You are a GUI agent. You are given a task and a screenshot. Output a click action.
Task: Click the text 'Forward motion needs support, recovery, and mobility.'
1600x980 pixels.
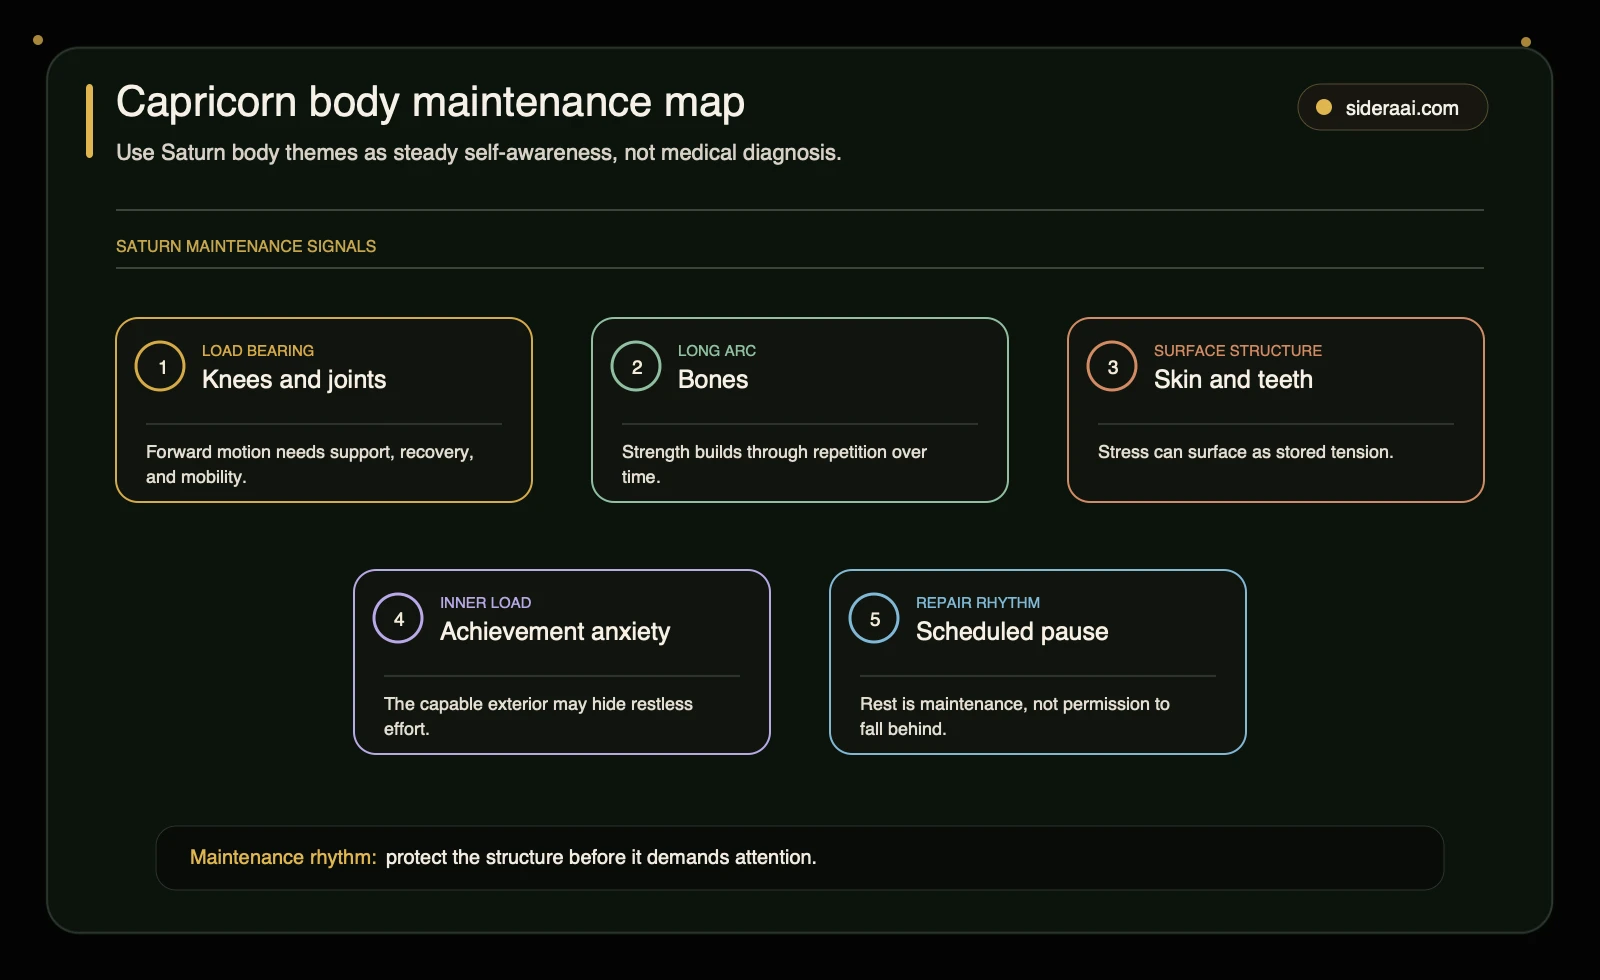(310, 464)
